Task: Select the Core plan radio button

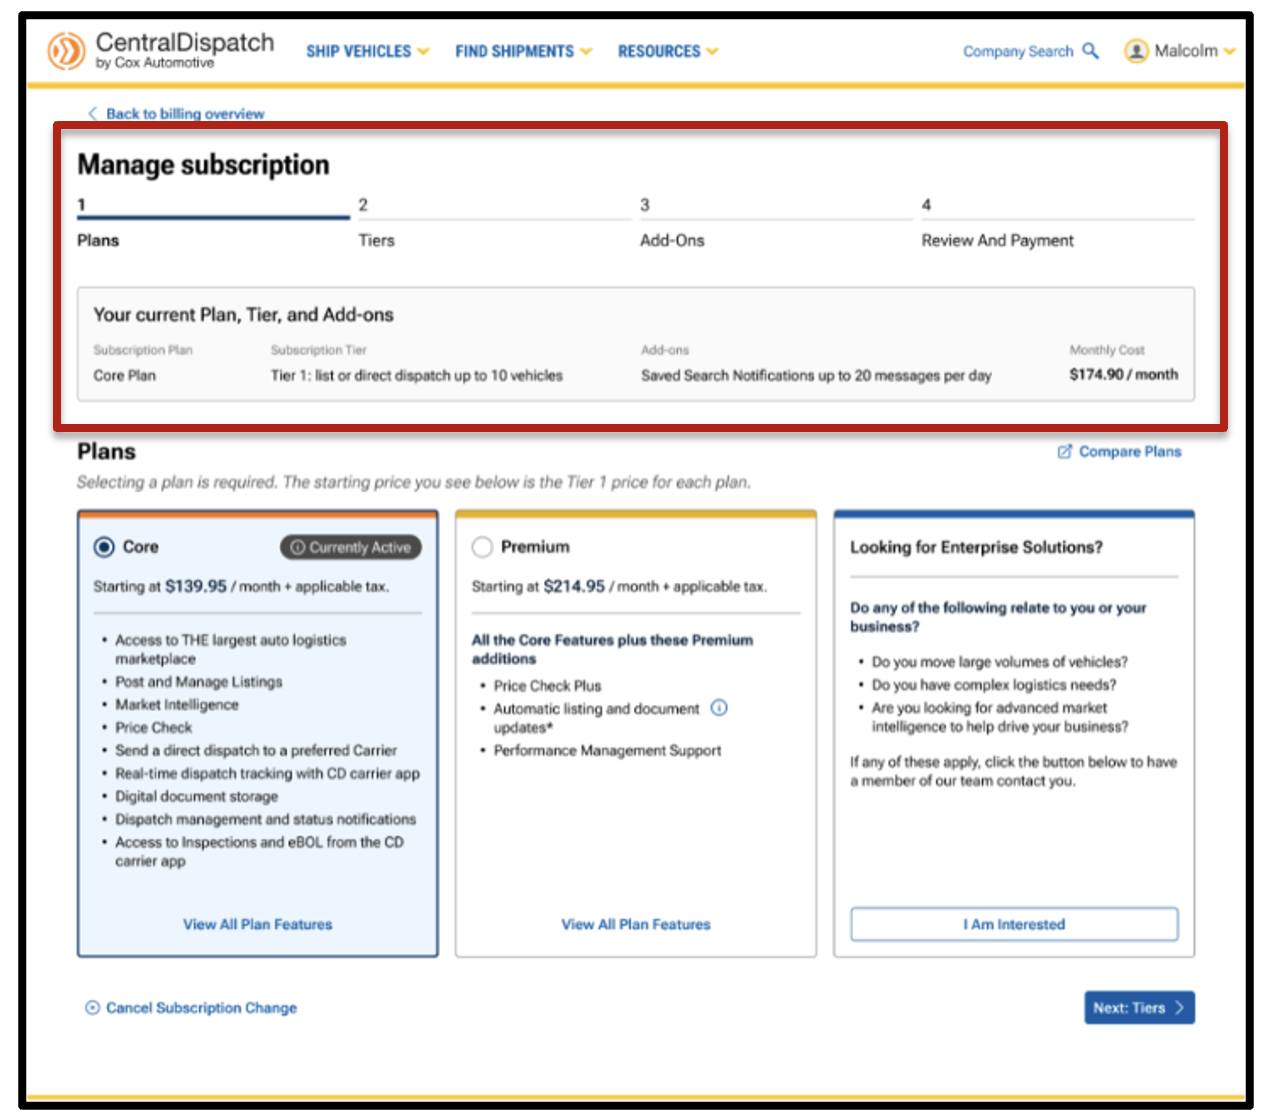Action: pos(104,547)
